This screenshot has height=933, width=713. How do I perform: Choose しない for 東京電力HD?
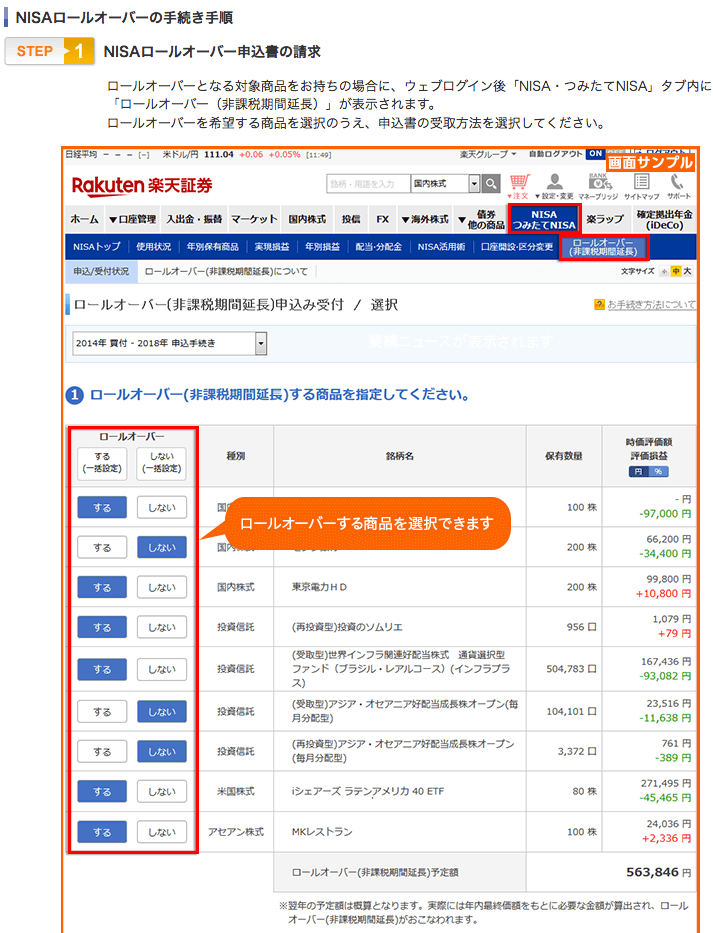pos(161,587)
